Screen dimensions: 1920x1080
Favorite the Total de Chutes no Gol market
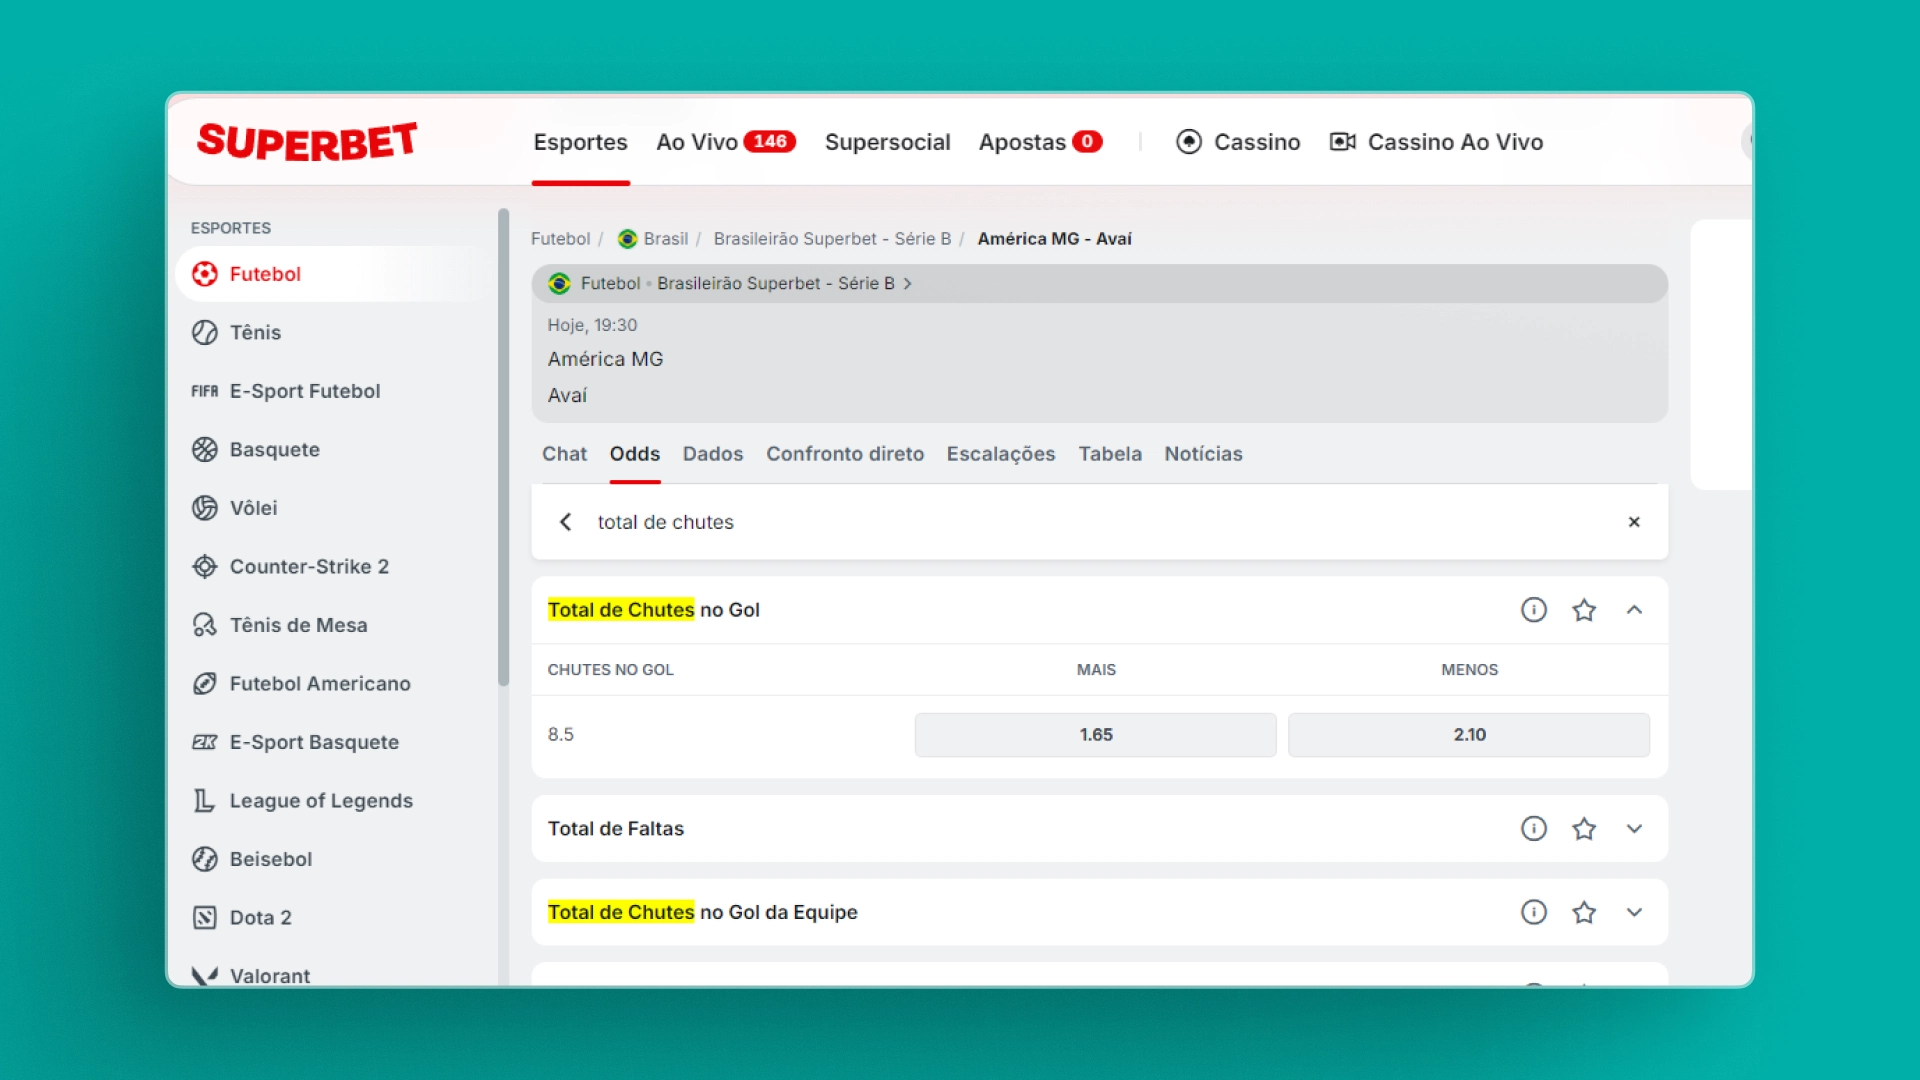tap(1584, 610)
